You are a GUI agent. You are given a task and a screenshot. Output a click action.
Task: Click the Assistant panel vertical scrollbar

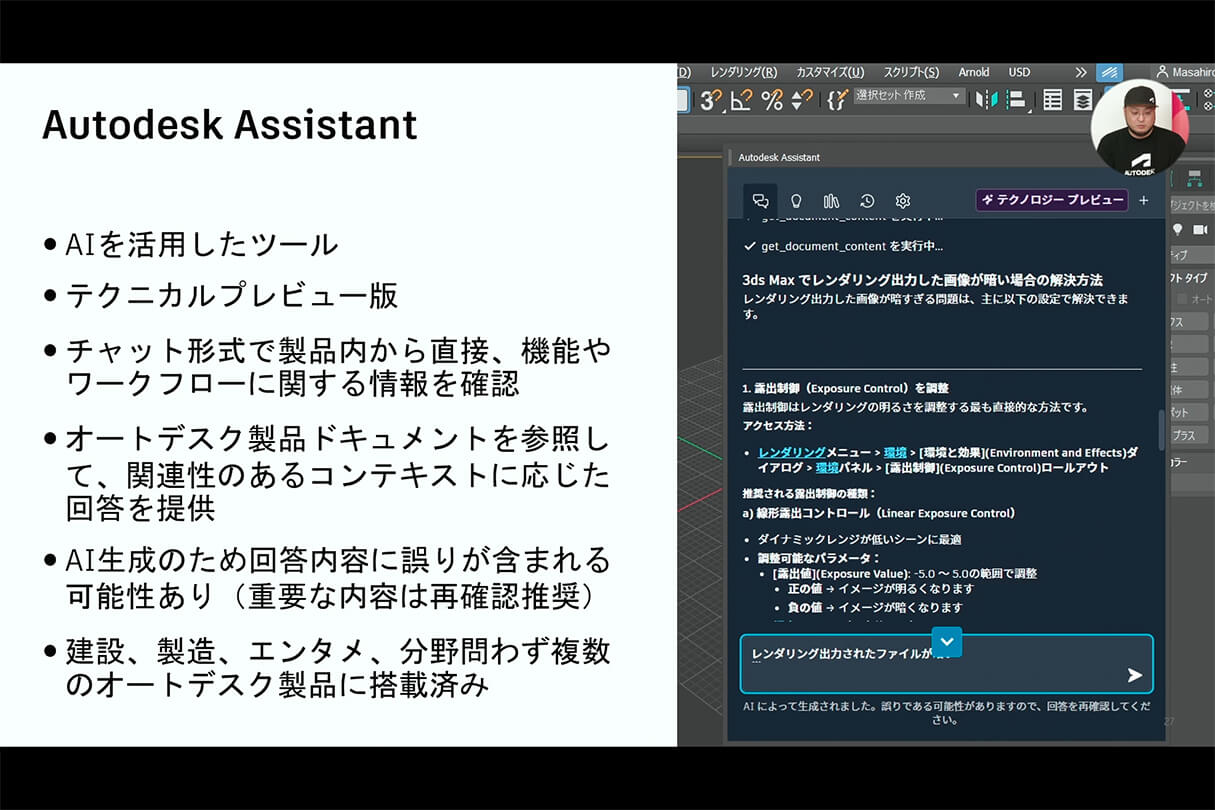point(1161,430)
